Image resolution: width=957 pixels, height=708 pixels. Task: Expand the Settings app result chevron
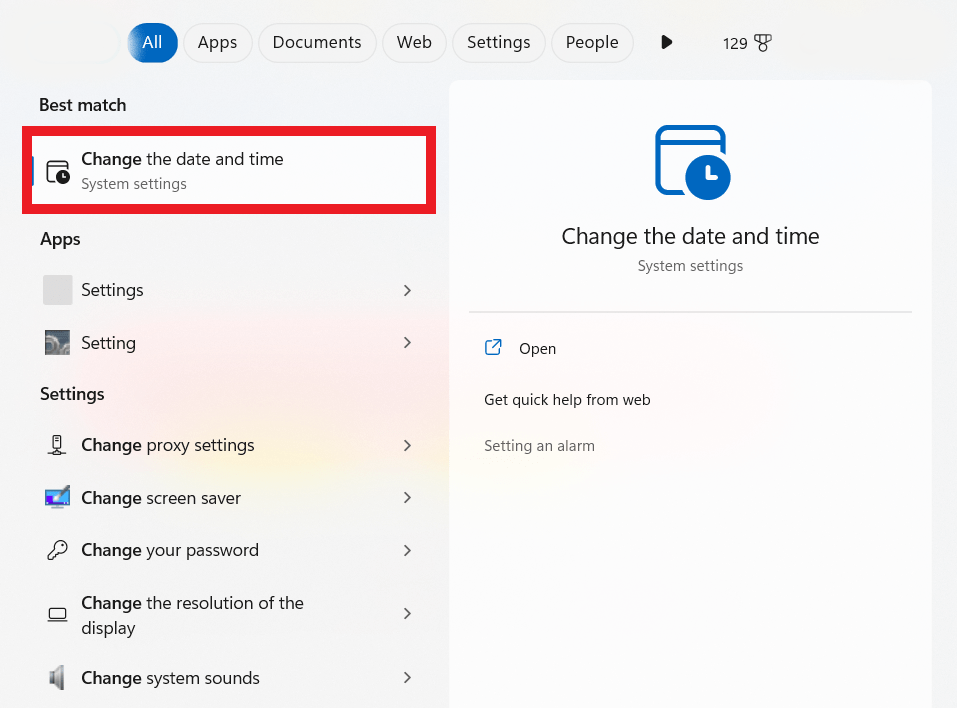click(x=407, y=291)
